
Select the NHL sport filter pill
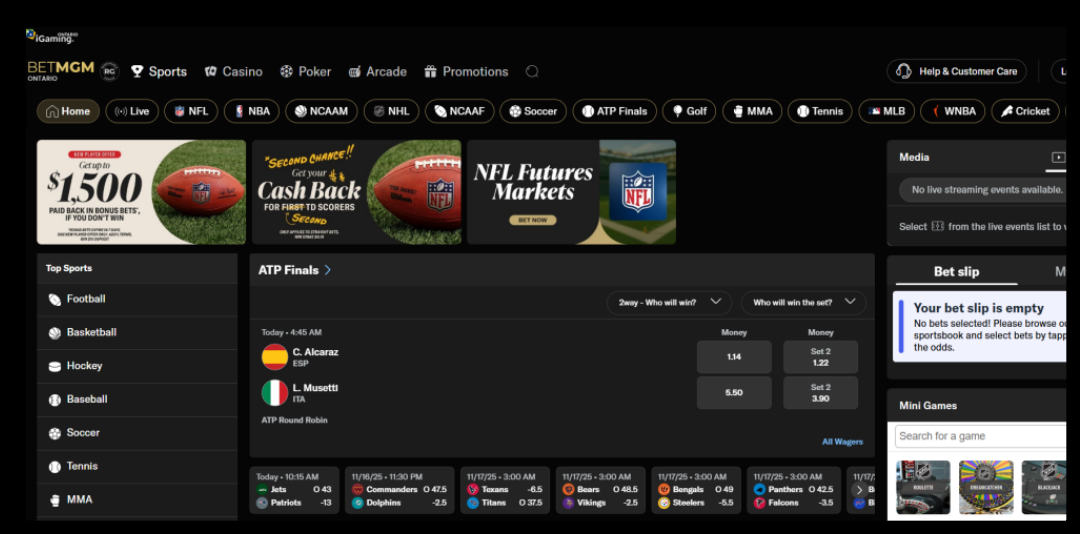(391, 111)
